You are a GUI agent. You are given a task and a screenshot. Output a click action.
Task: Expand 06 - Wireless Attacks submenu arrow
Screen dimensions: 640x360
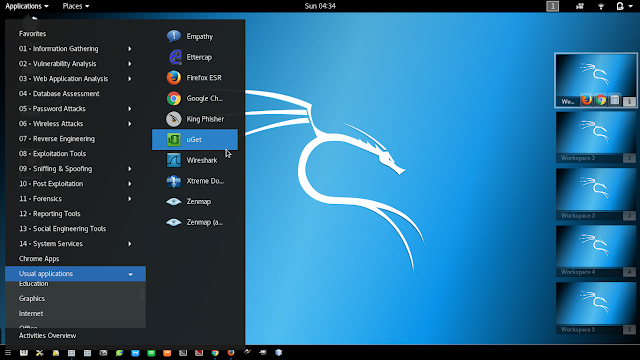pyautogui.click(x=130, y=124)
